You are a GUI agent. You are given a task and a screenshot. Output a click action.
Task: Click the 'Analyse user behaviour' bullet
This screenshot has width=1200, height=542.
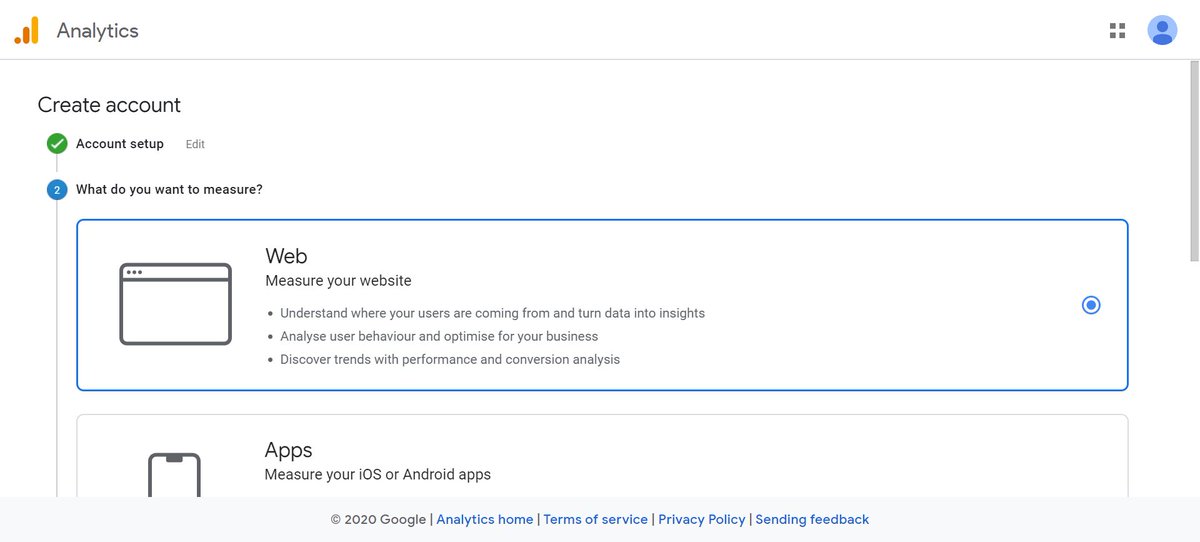439,337
